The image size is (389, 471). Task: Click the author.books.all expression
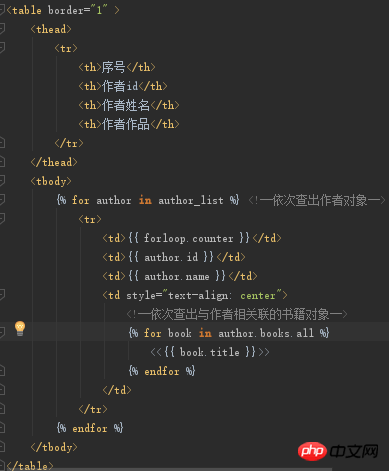coord(266,333)
